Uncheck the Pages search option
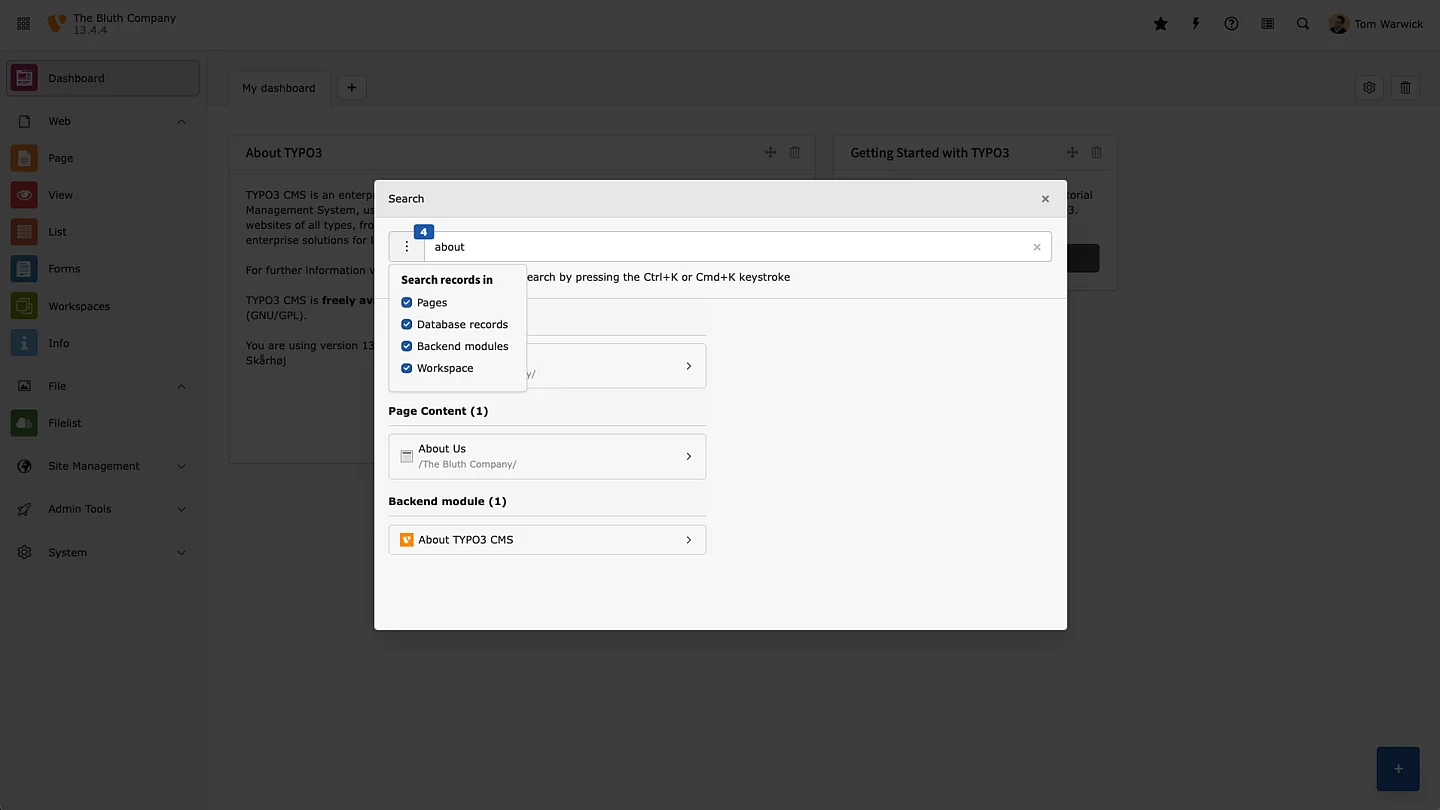 [x=406, y=302]
